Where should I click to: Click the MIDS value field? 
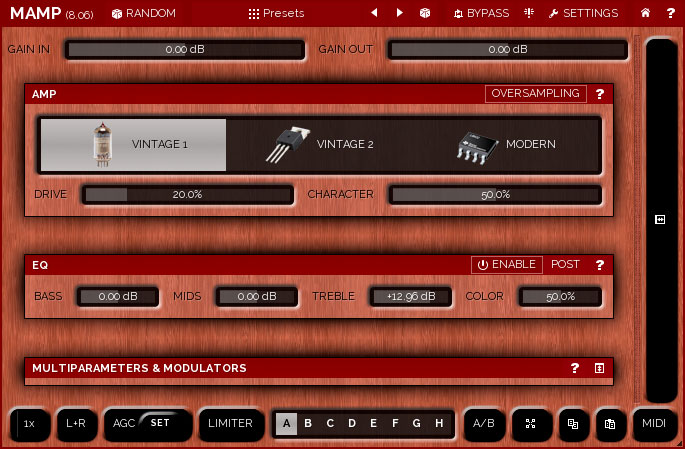(257, 297)
